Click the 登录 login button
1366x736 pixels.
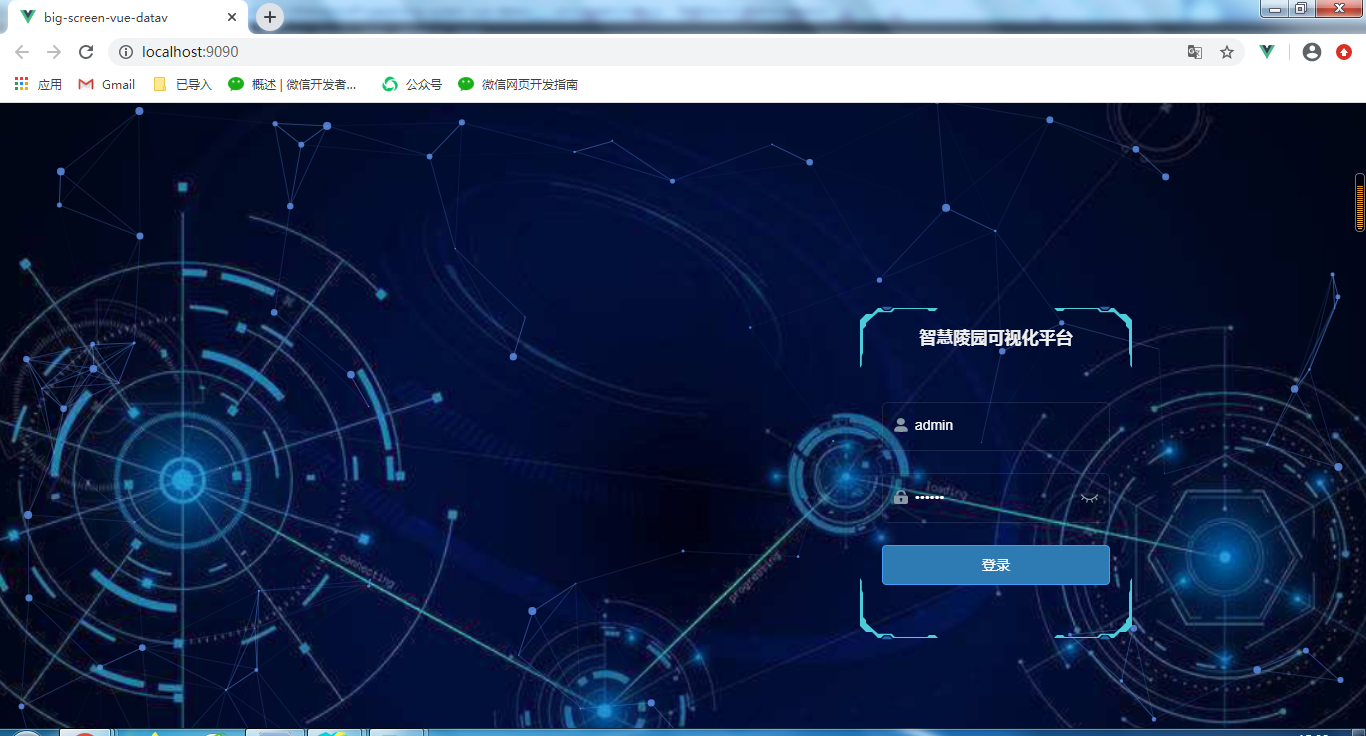coord(995,565)
